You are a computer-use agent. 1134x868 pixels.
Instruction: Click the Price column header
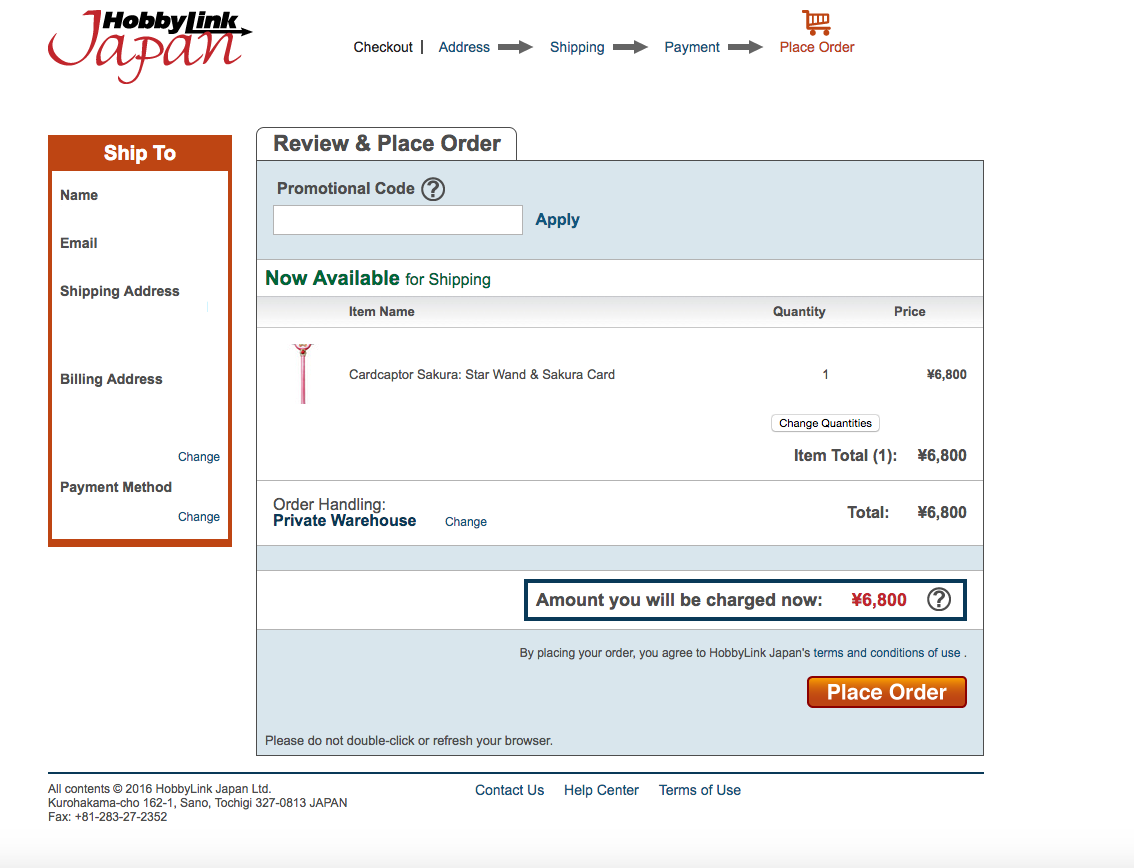click(910, 312)
